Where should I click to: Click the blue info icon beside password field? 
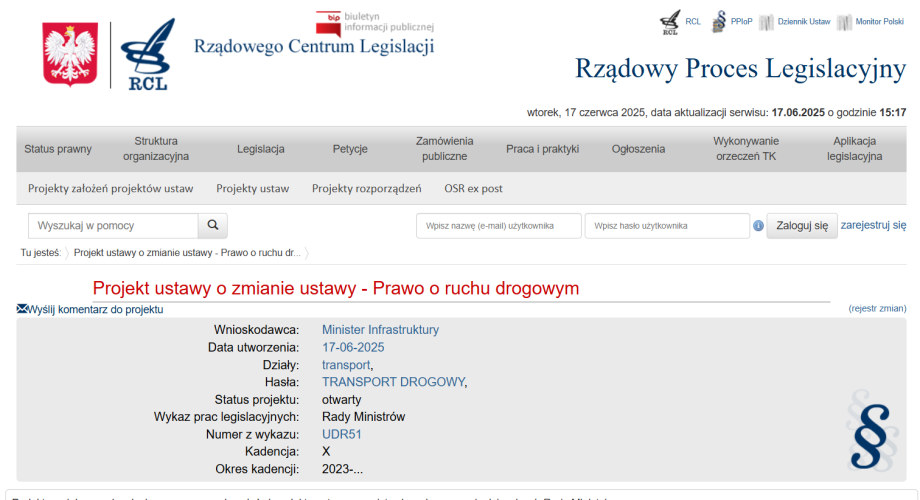[x=759, y=226]
